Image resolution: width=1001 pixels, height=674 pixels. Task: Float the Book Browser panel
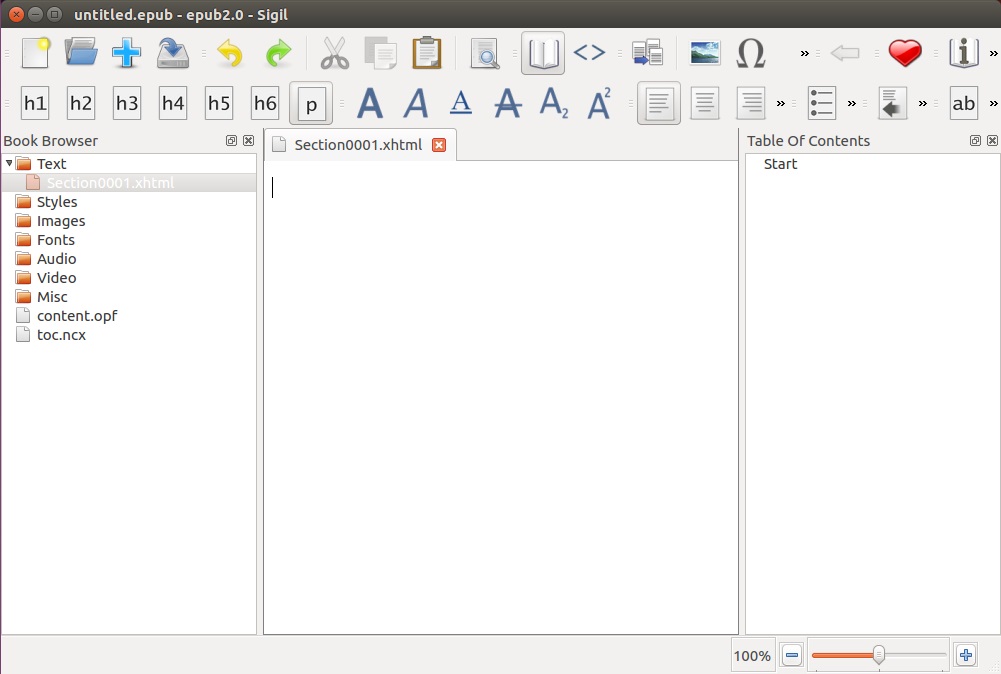point(231,140)
